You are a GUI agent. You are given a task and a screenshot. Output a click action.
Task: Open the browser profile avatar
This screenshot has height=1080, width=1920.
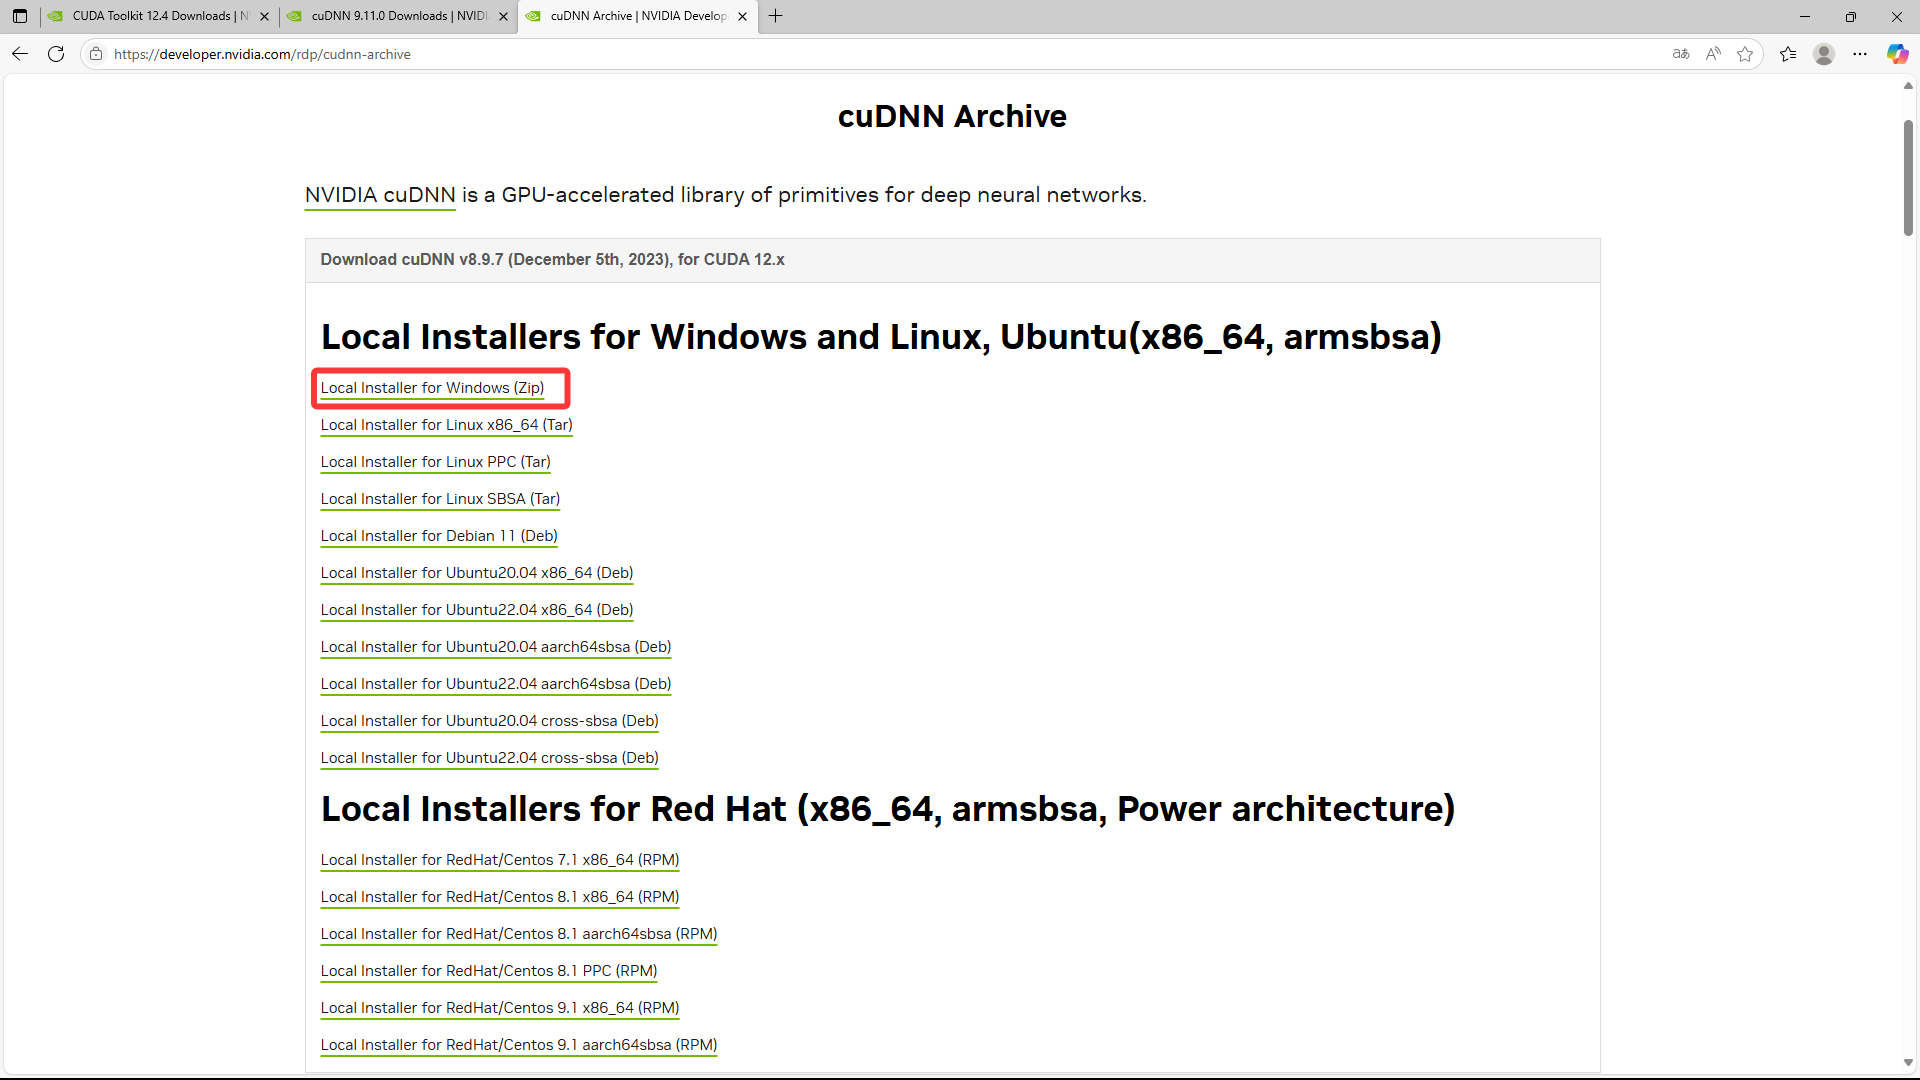[x=1824, y=54]
